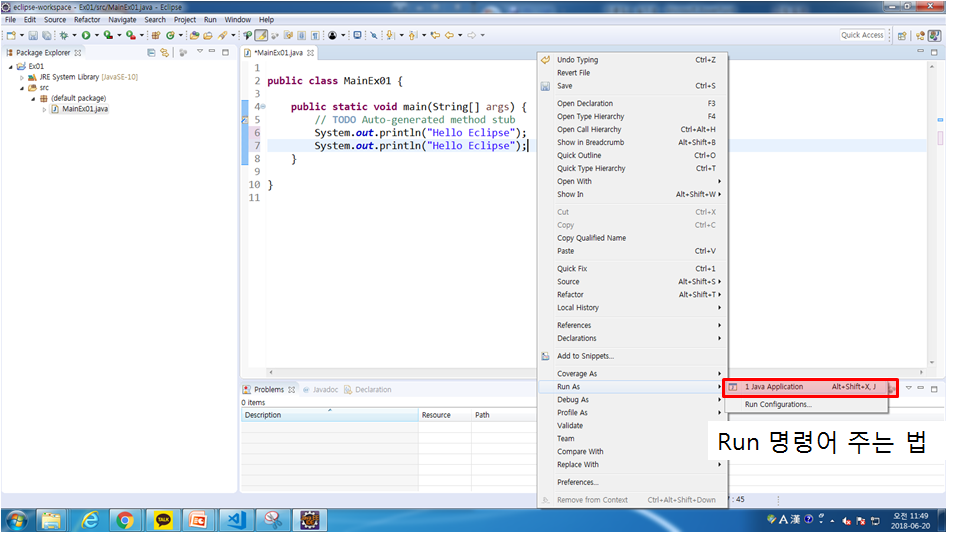Click the Previous Annotation arrow icon
The height and width of the screenshot is (533, 962).
(413, 36)
